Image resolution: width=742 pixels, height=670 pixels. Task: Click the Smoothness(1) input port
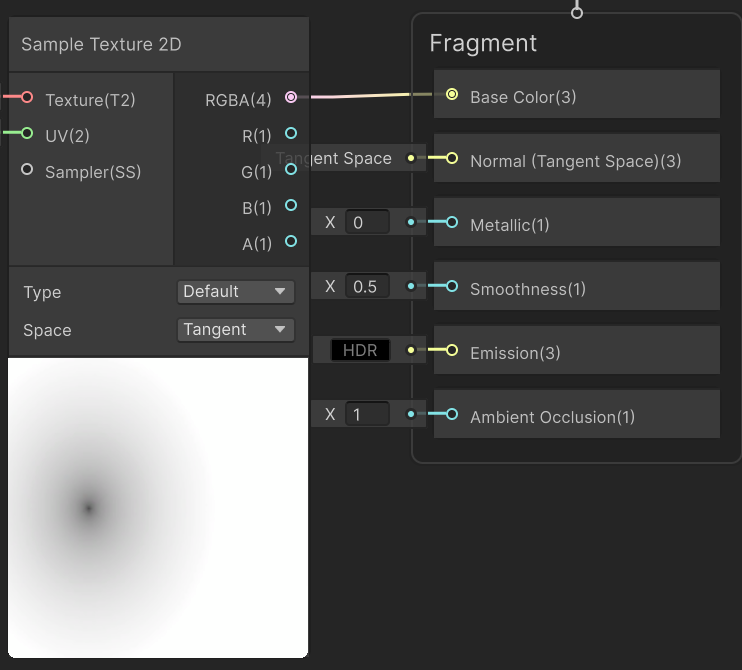point(452,286)
